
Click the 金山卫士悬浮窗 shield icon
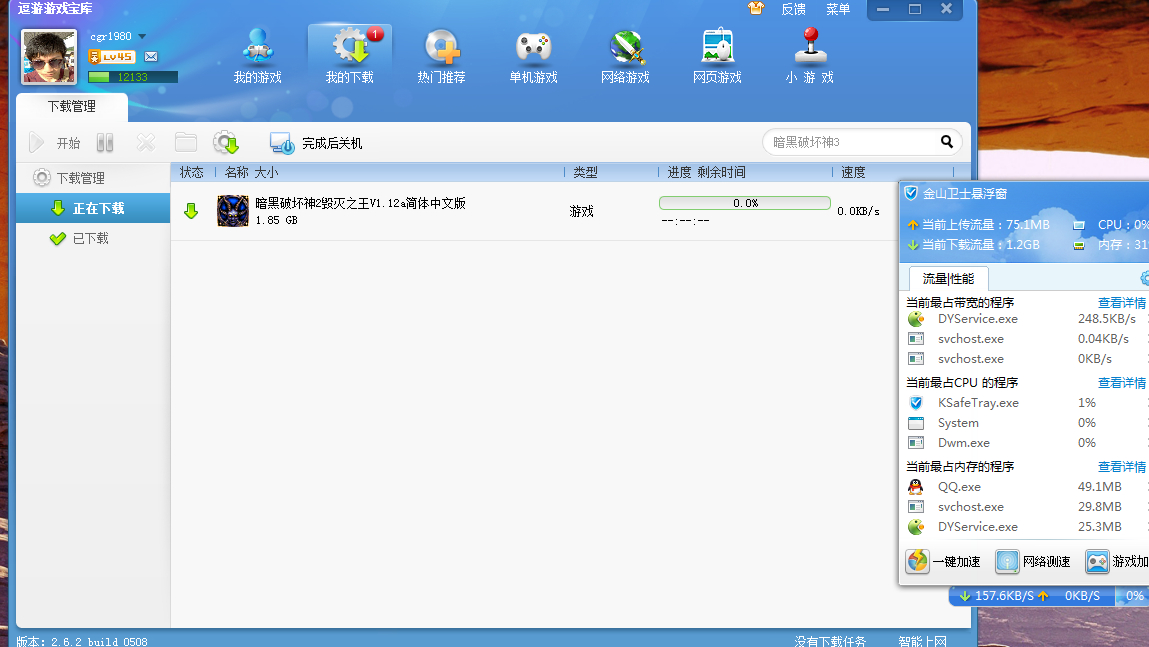coord(911,193)
